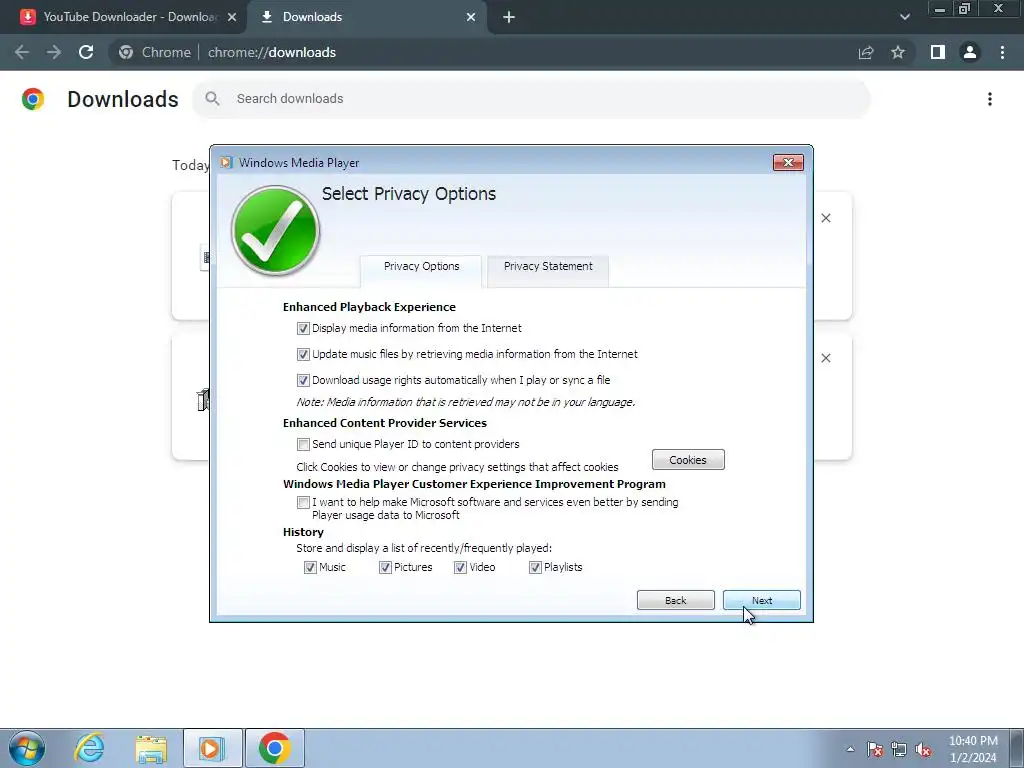This screenshot has height=768, width=1024.
Task: Close the YouTube Downloader tab
Action: coord(232,17)
